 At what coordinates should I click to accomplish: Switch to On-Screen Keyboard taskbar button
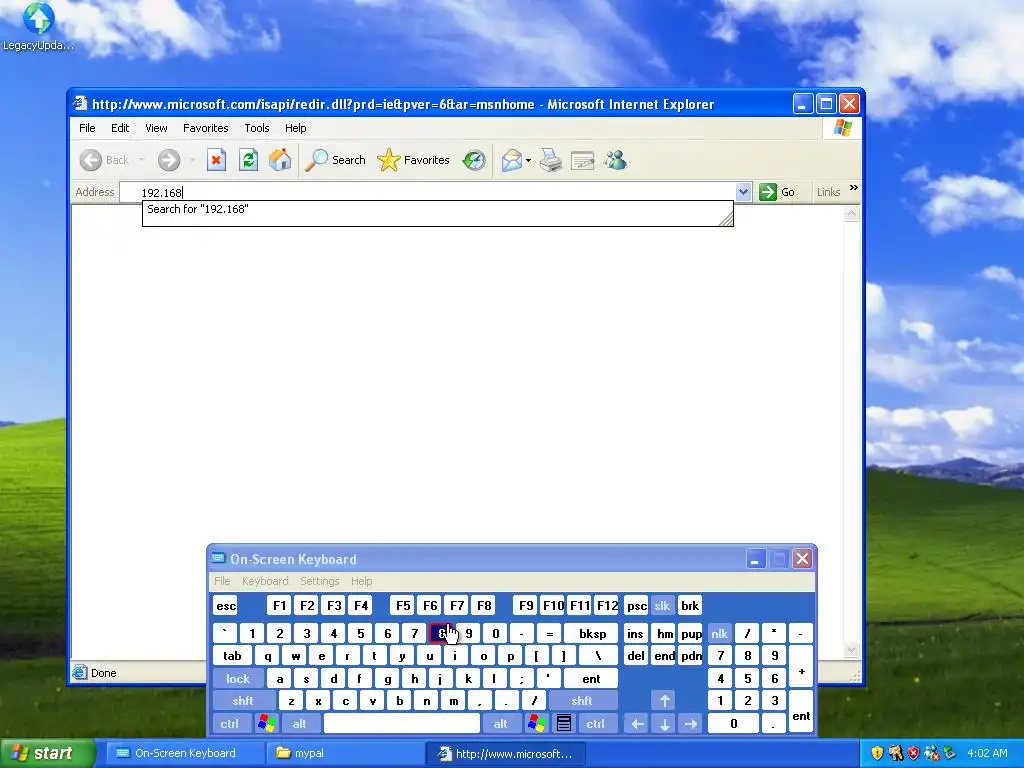pos(185,753)
